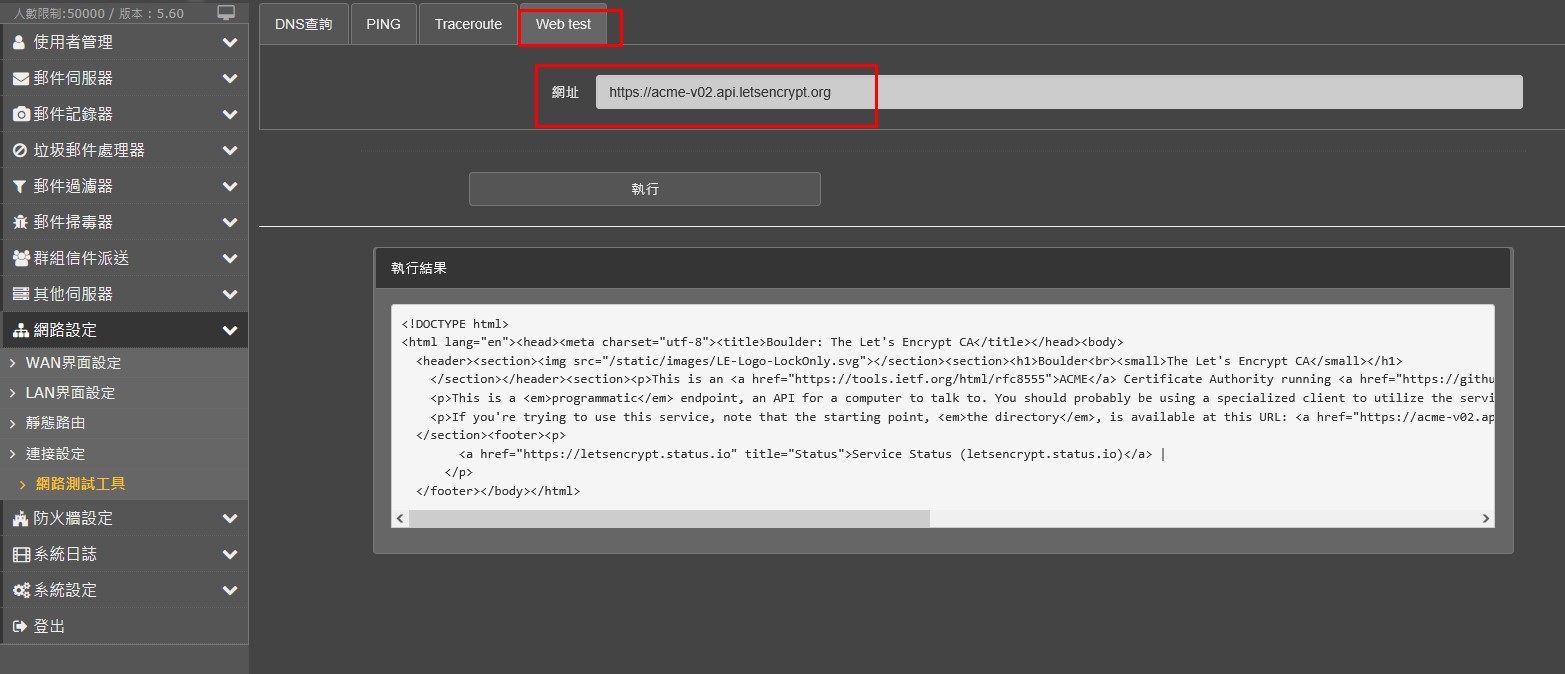Click the monitor icon at top of sidebar

[227, 13]
